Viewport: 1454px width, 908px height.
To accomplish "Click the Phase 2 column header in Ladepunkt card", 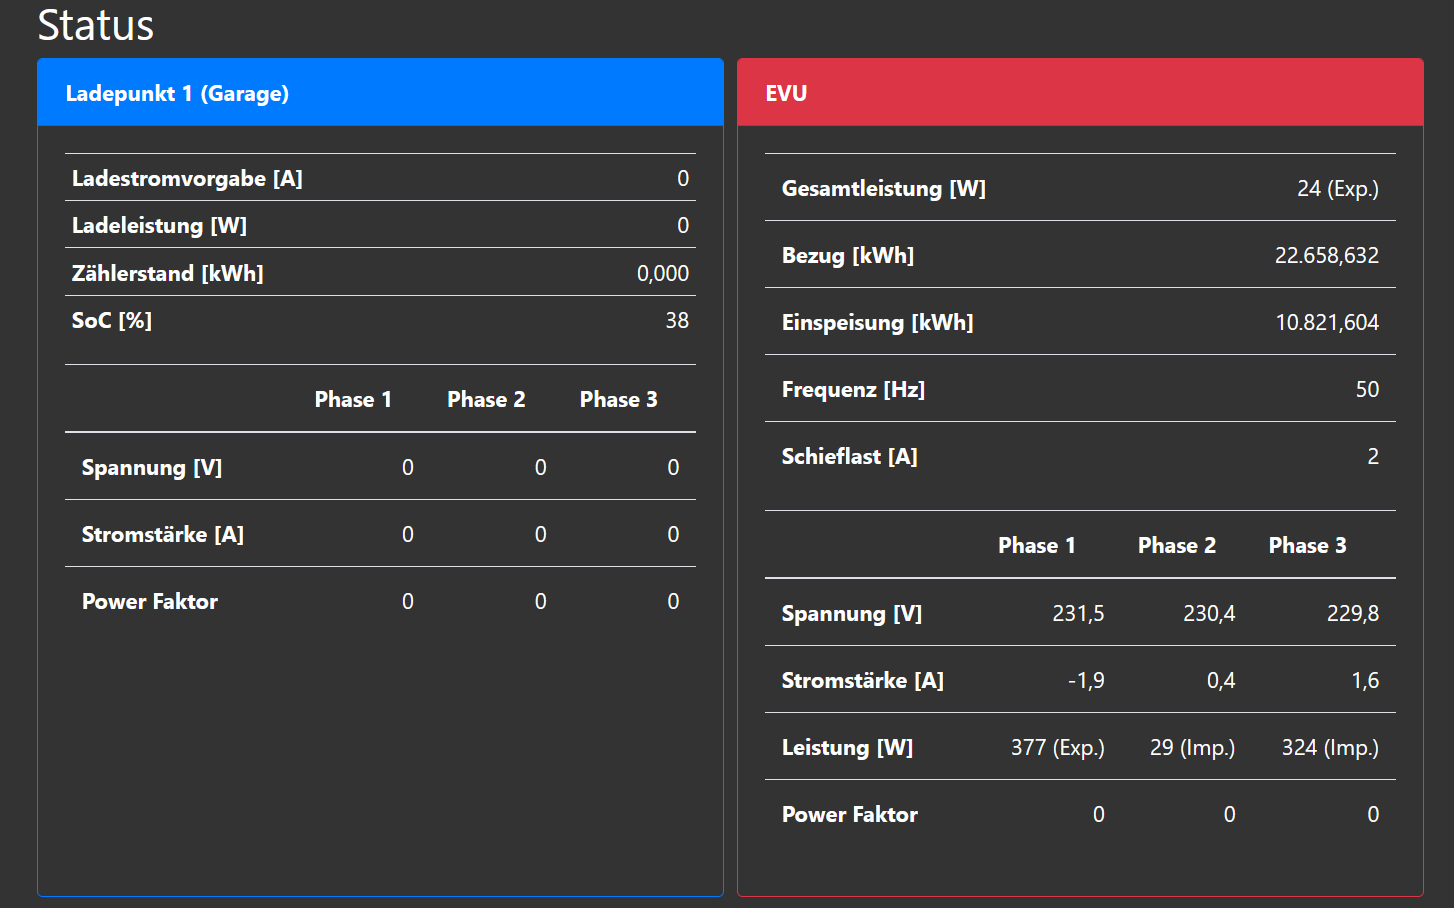I will pos(486,399).
